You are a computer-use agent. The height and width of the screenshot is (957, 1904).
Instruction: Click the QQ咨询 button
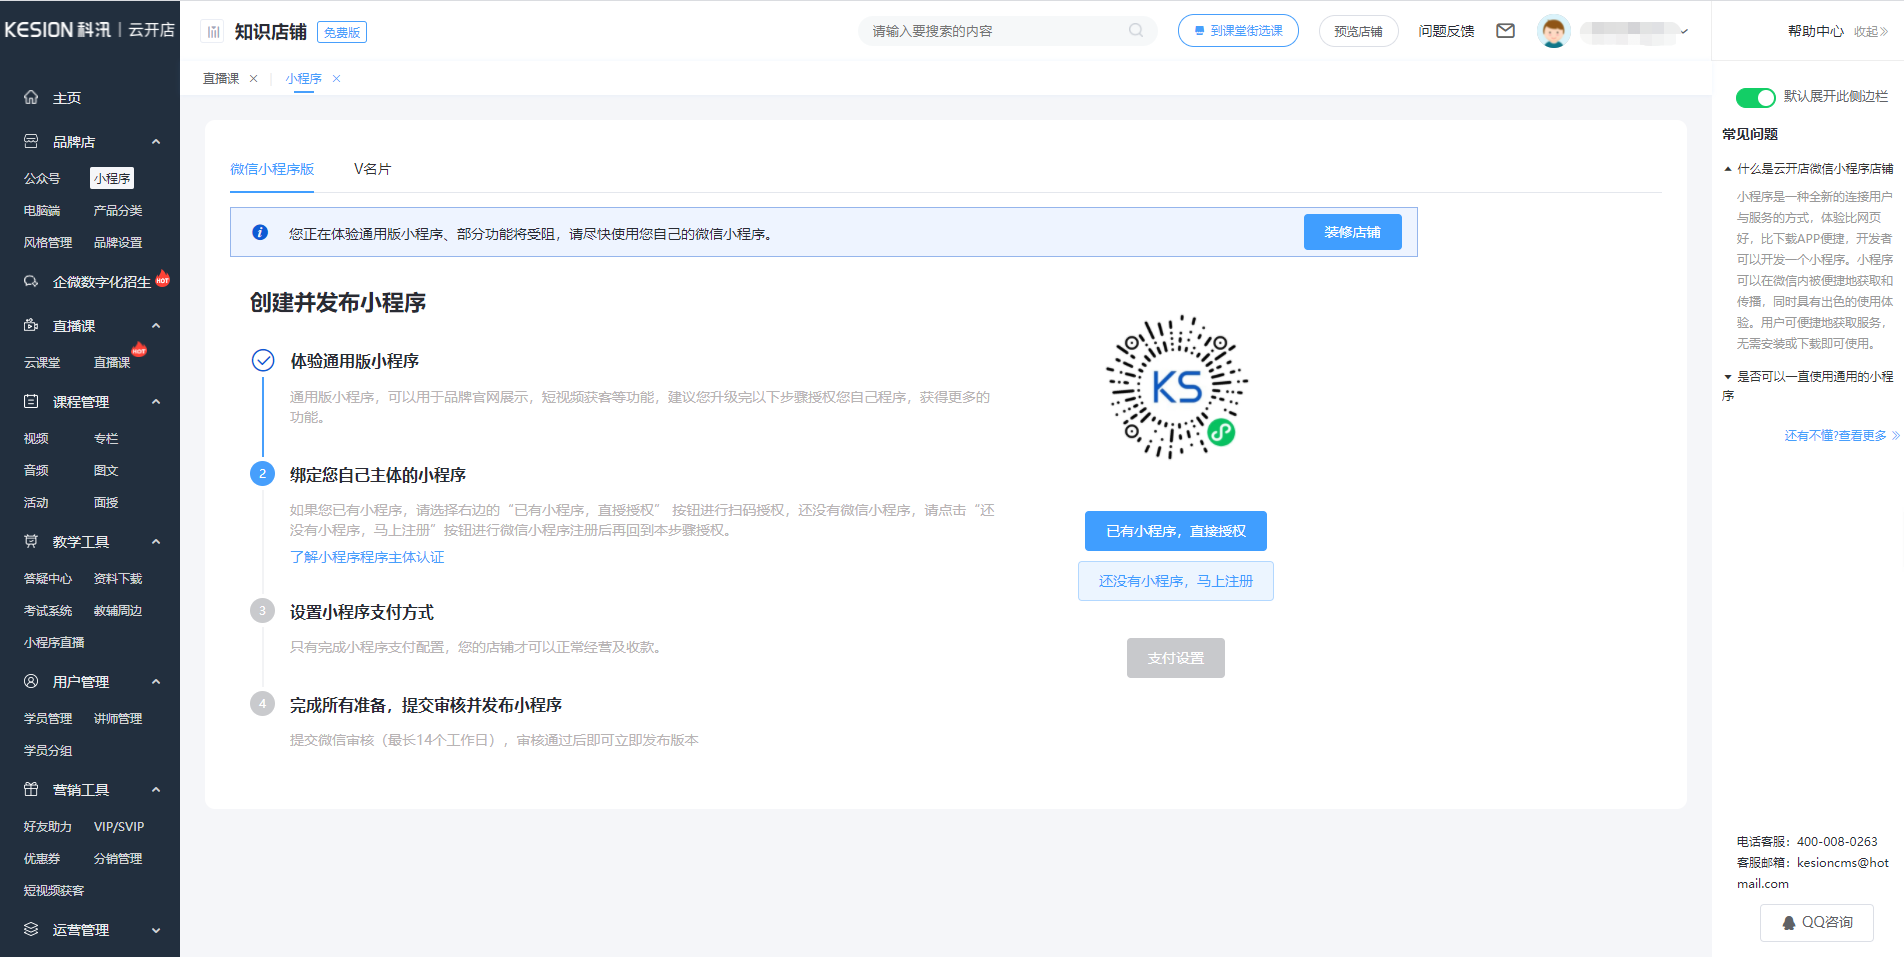1817,922
